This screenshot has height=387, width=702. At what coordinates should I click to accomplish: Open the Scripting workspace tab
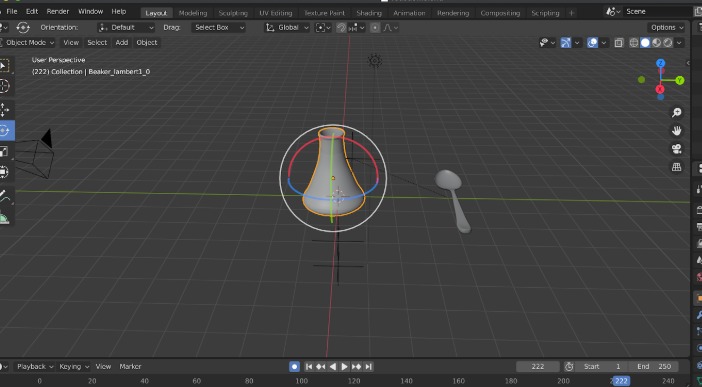point(545,13)
